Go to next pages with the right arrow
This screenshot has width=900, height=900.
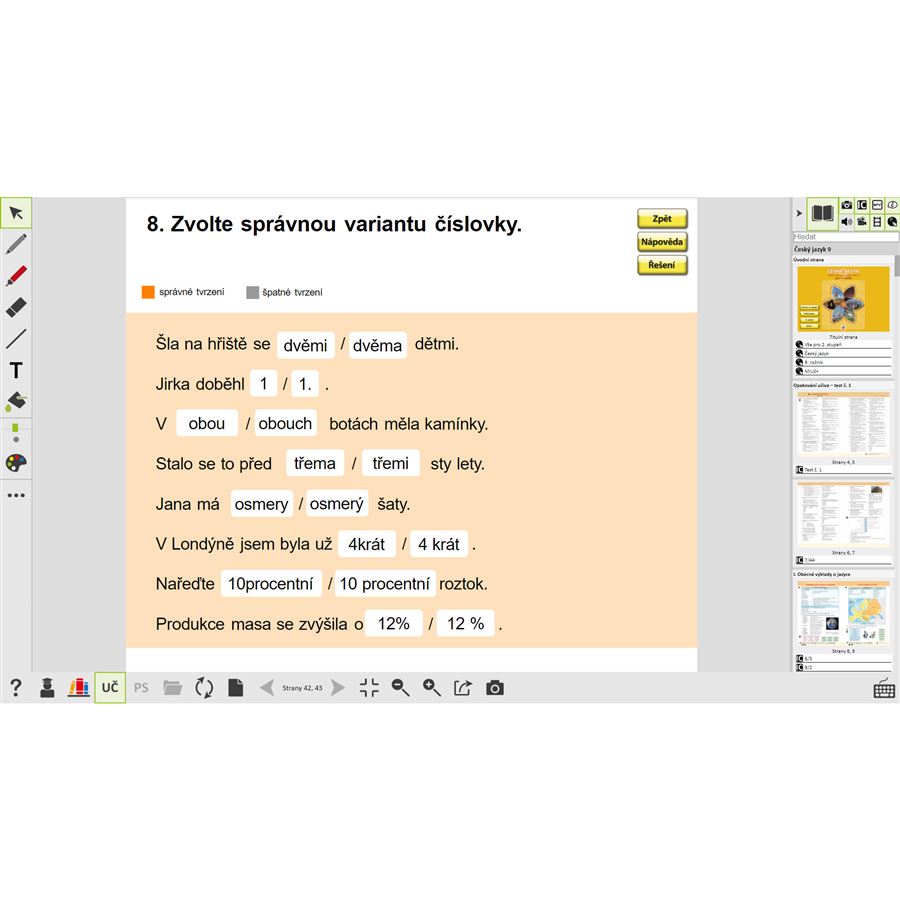[x=338, y=688]
